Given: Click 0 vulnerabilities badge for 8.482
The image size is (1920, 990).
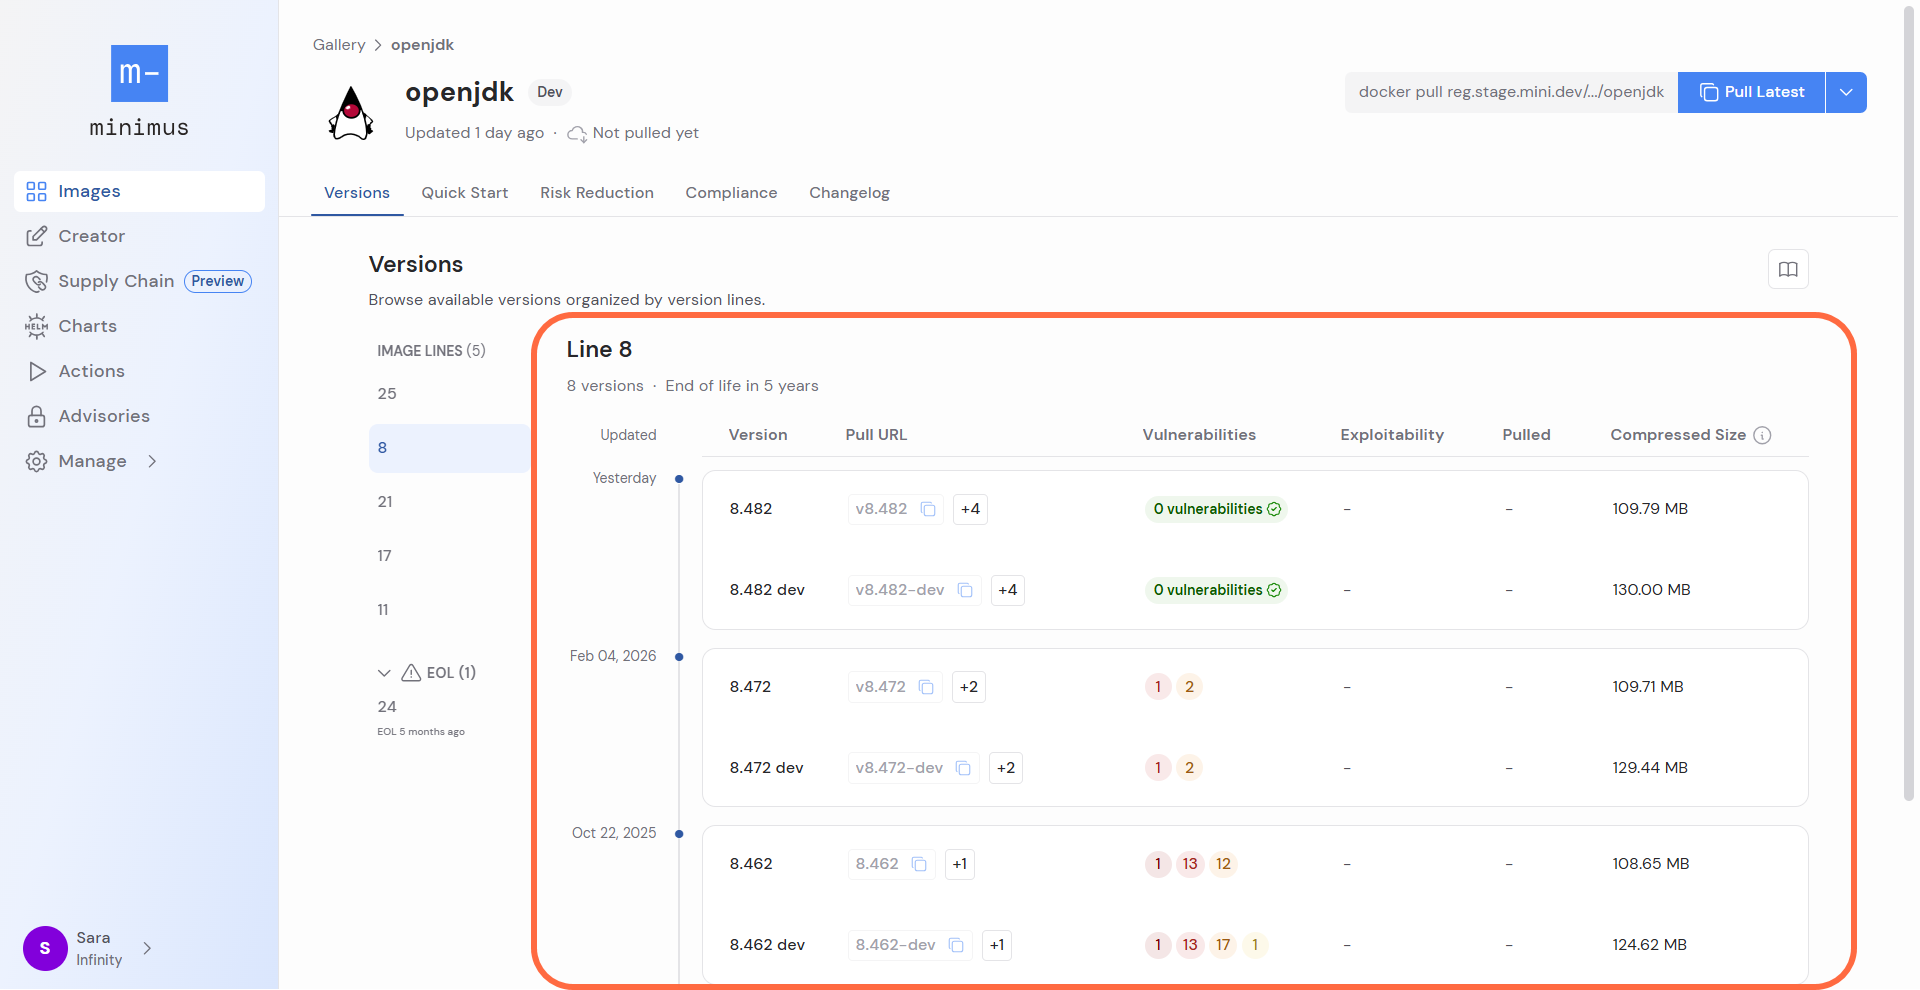Looking at the screenshot, I should point(1216,509).
